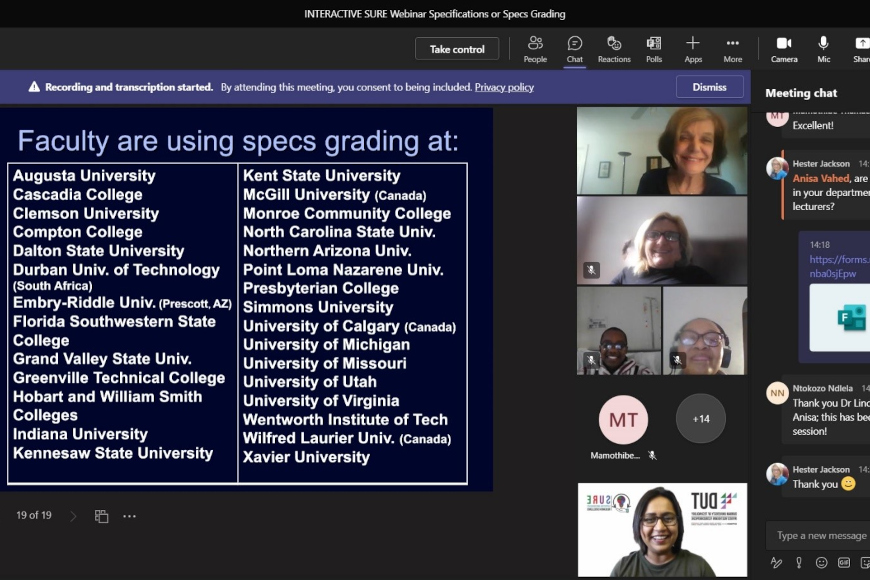Click the Mamothibe participant name label

click(615, 456)
